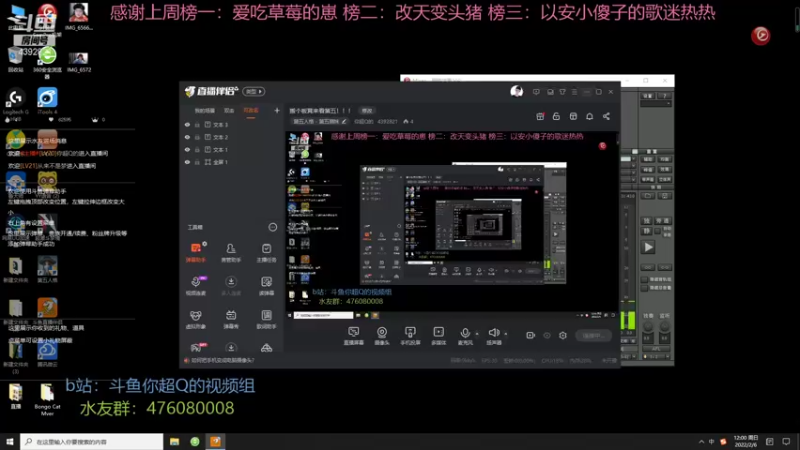Click the speaker icon in the bottom bar
This screenshot has height=450, width=800.
tap(493, 334)
